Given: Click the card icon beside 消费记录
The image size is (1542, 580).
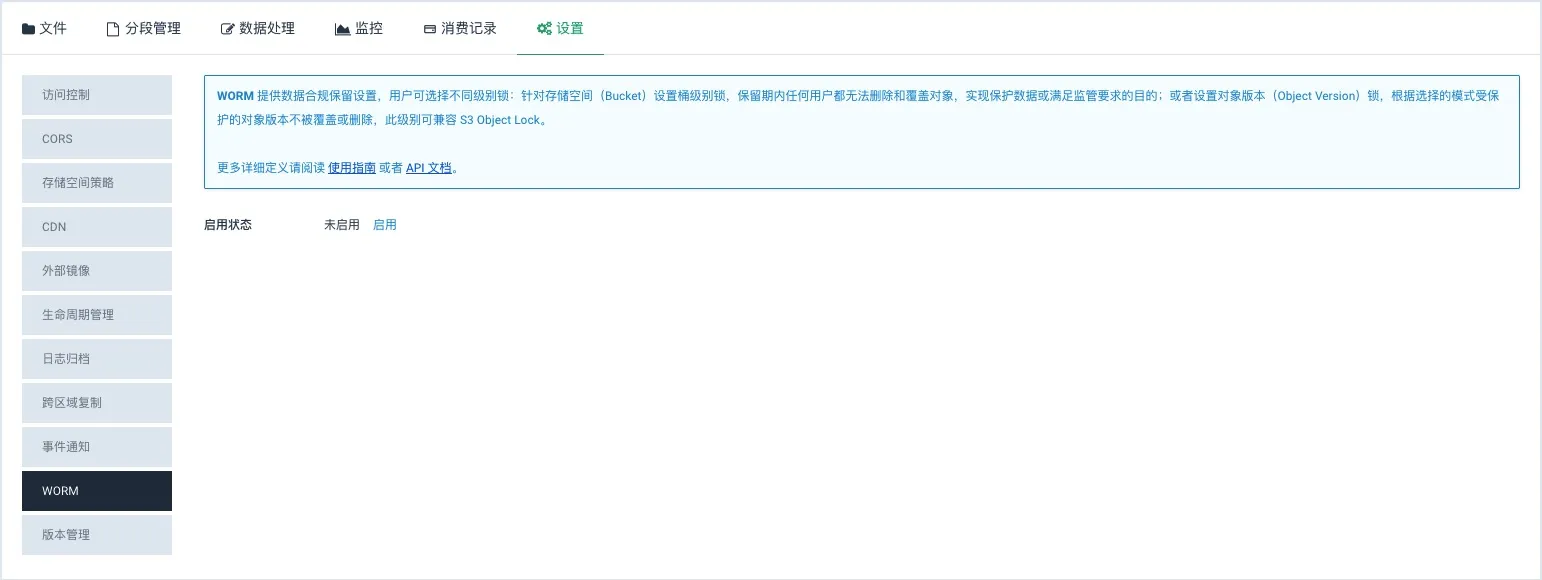Looking at the screenshot, I should [x=429, y=29].
